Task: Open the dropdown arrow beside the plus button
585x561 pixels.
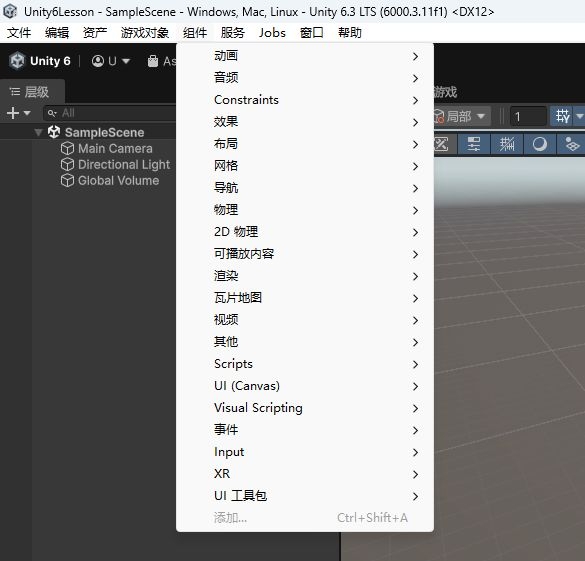Action: click(x=27, y=113)
